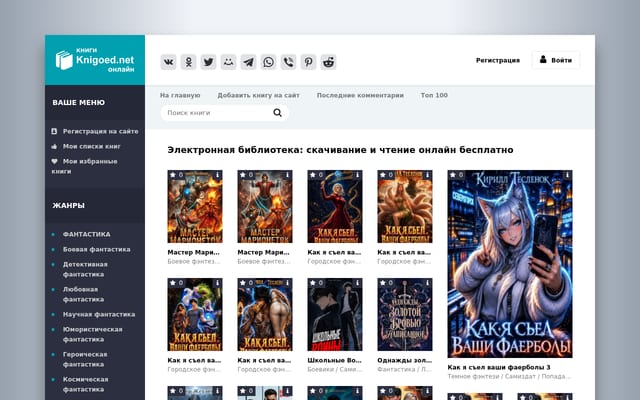This screenshot has width=640, height=400.
Task: Open the Любовная фантастика genre
Action: click(x=83, y=294)
